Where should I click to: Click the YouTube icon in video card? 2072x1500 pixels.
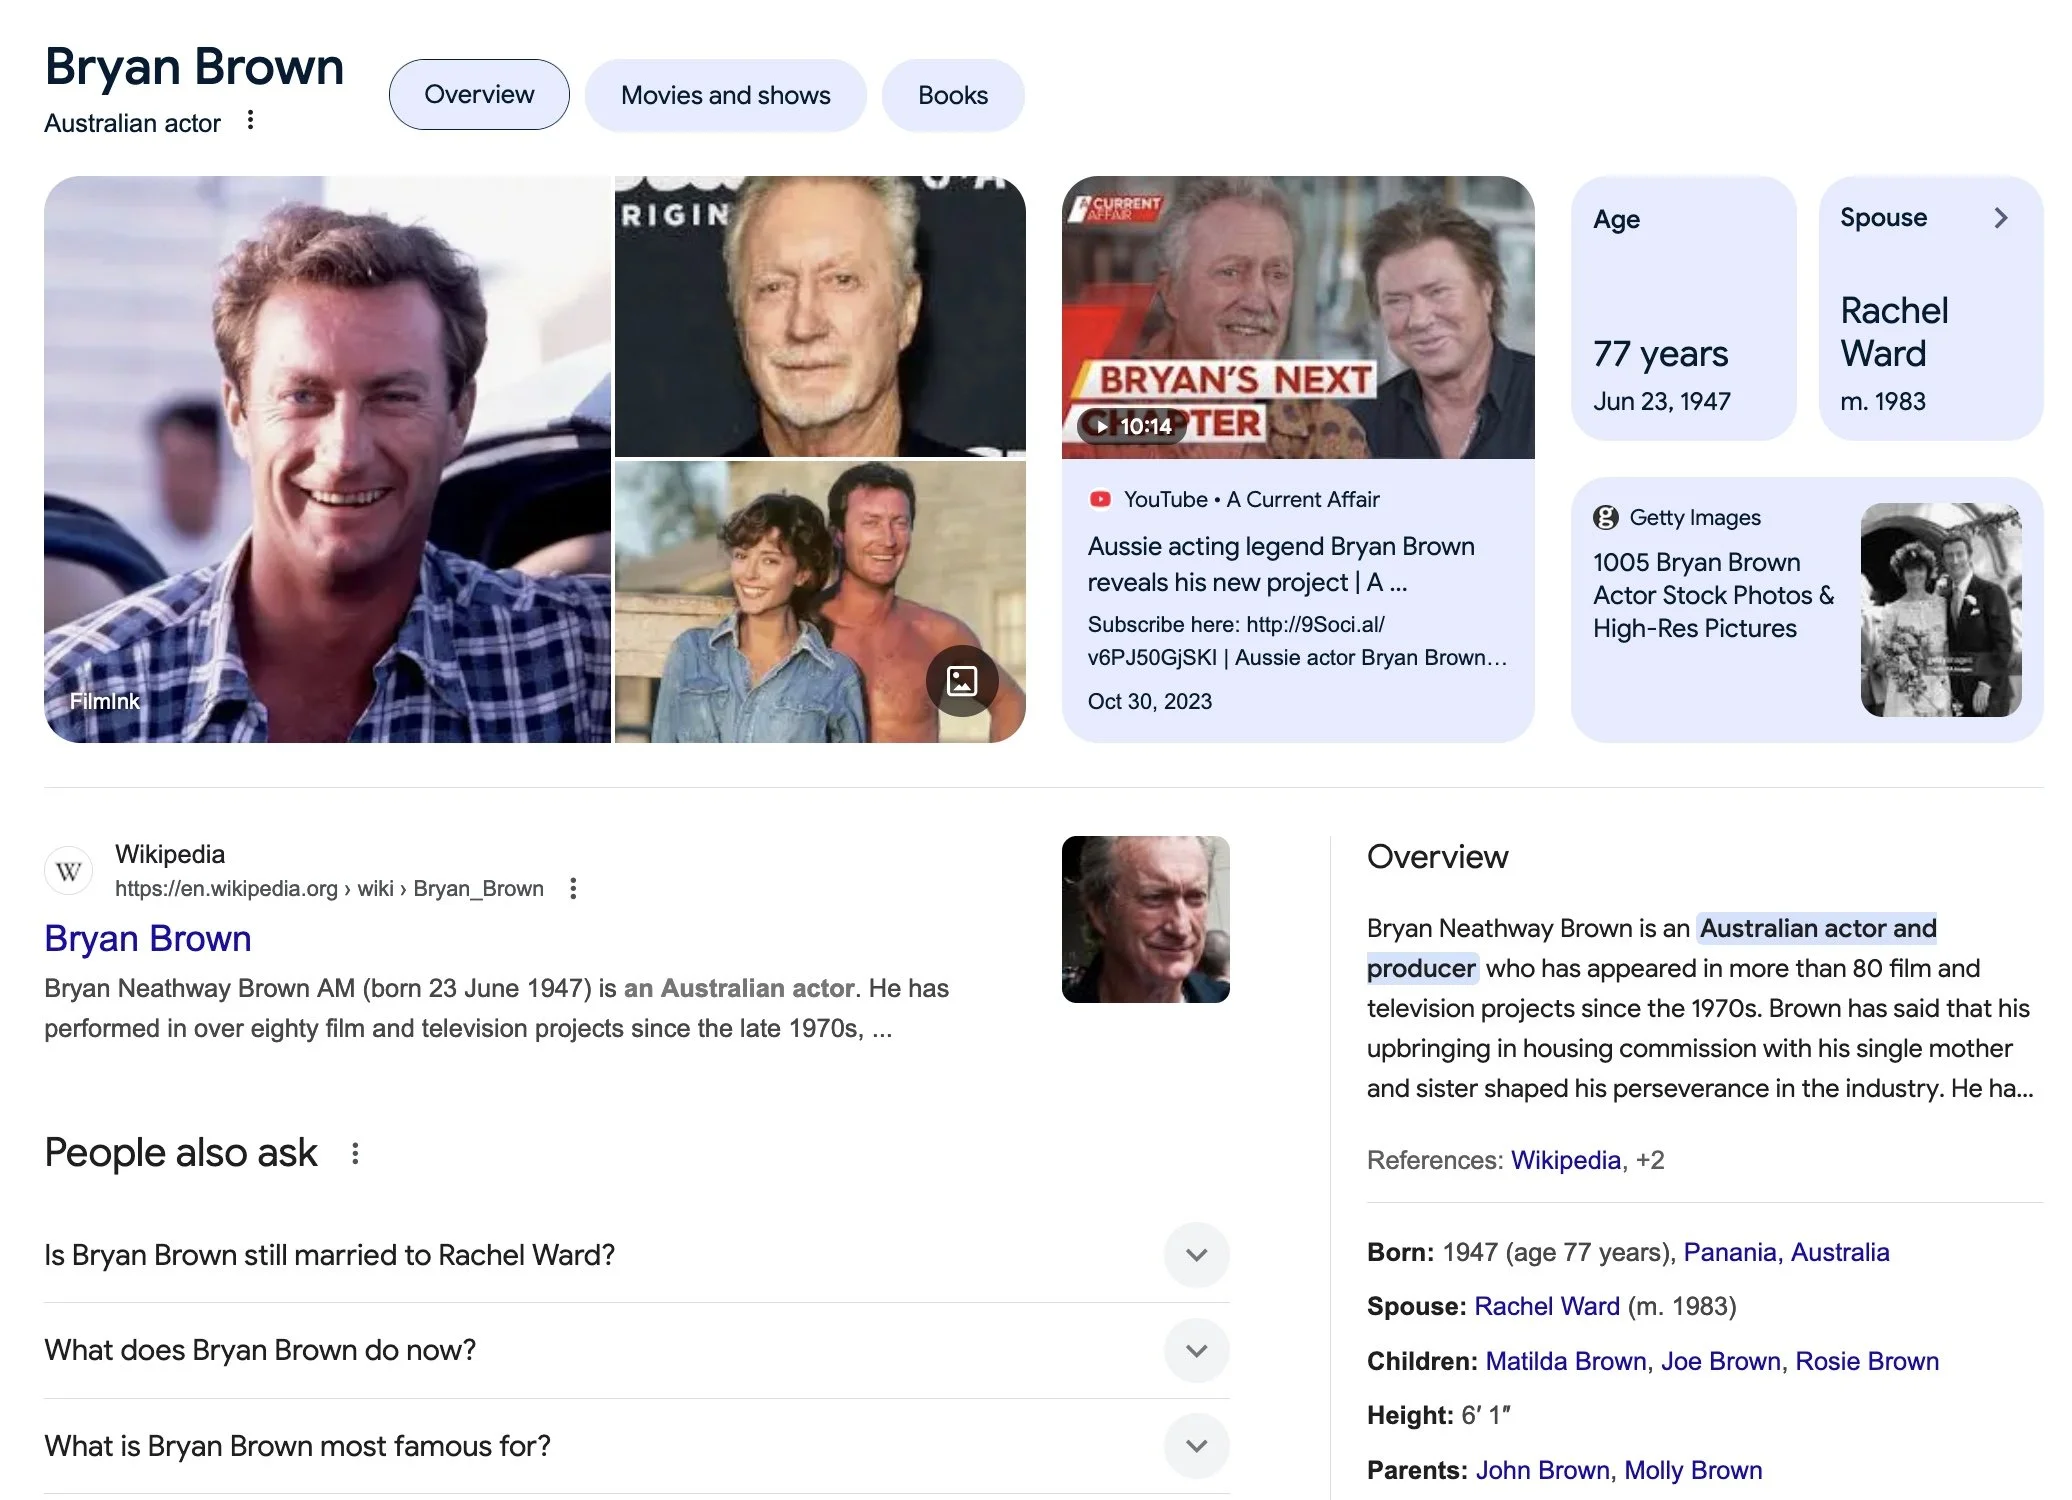(x=1100, y=499)
